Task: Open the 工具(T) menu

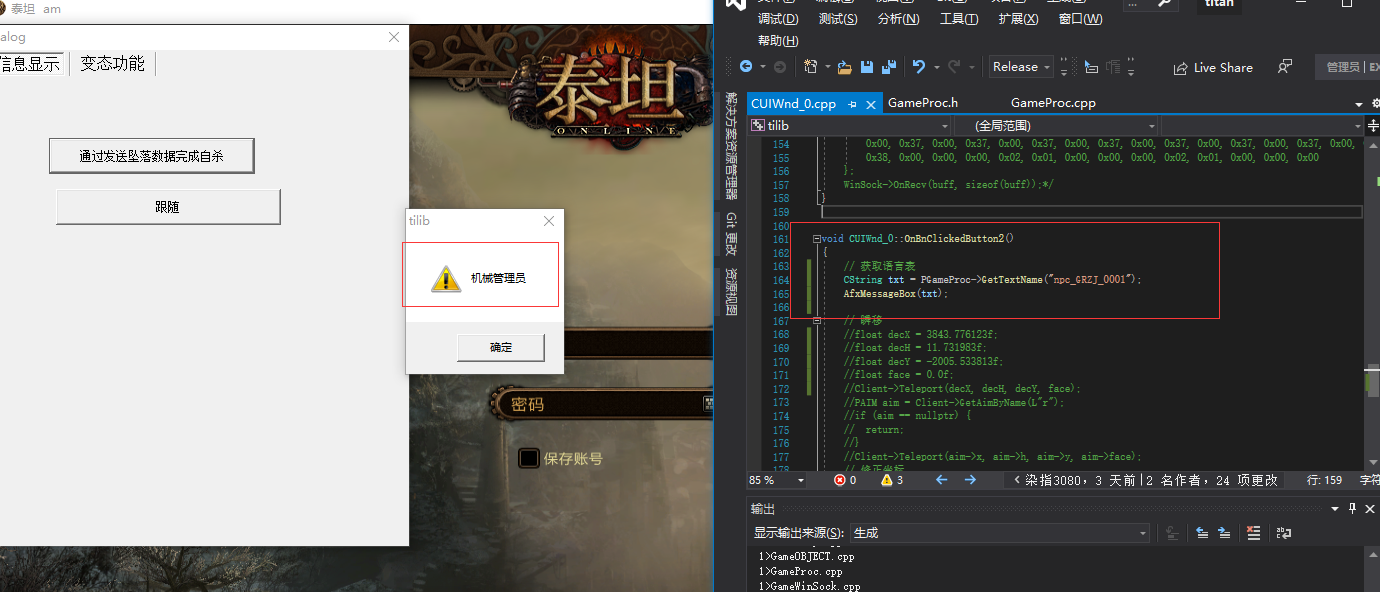Action: (x=959, y=19)
